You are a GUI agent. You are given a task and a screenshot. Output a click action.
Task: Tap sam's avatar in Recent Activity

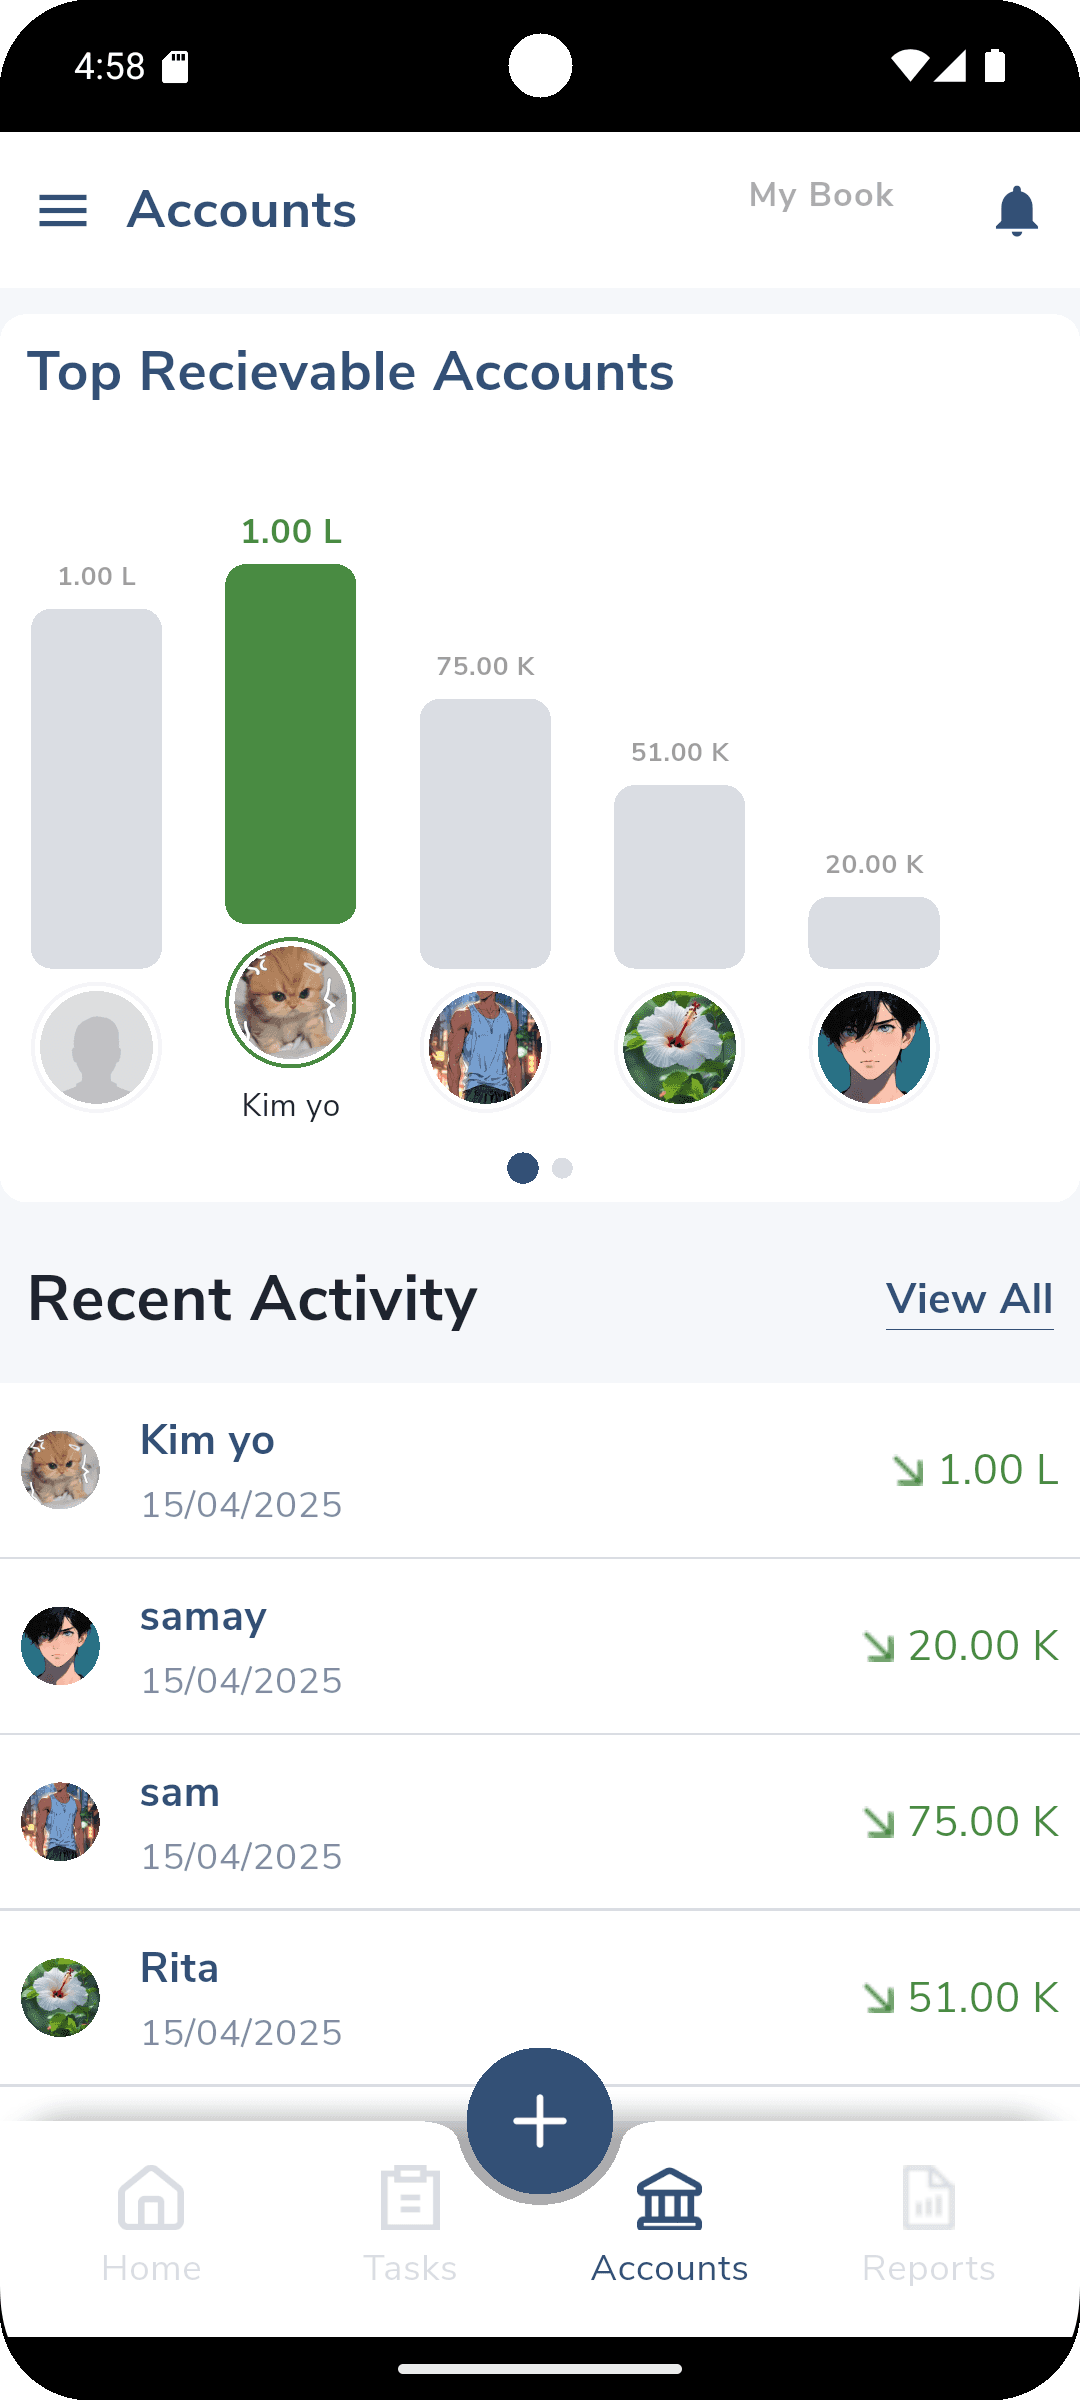(x=61, y=1822)
